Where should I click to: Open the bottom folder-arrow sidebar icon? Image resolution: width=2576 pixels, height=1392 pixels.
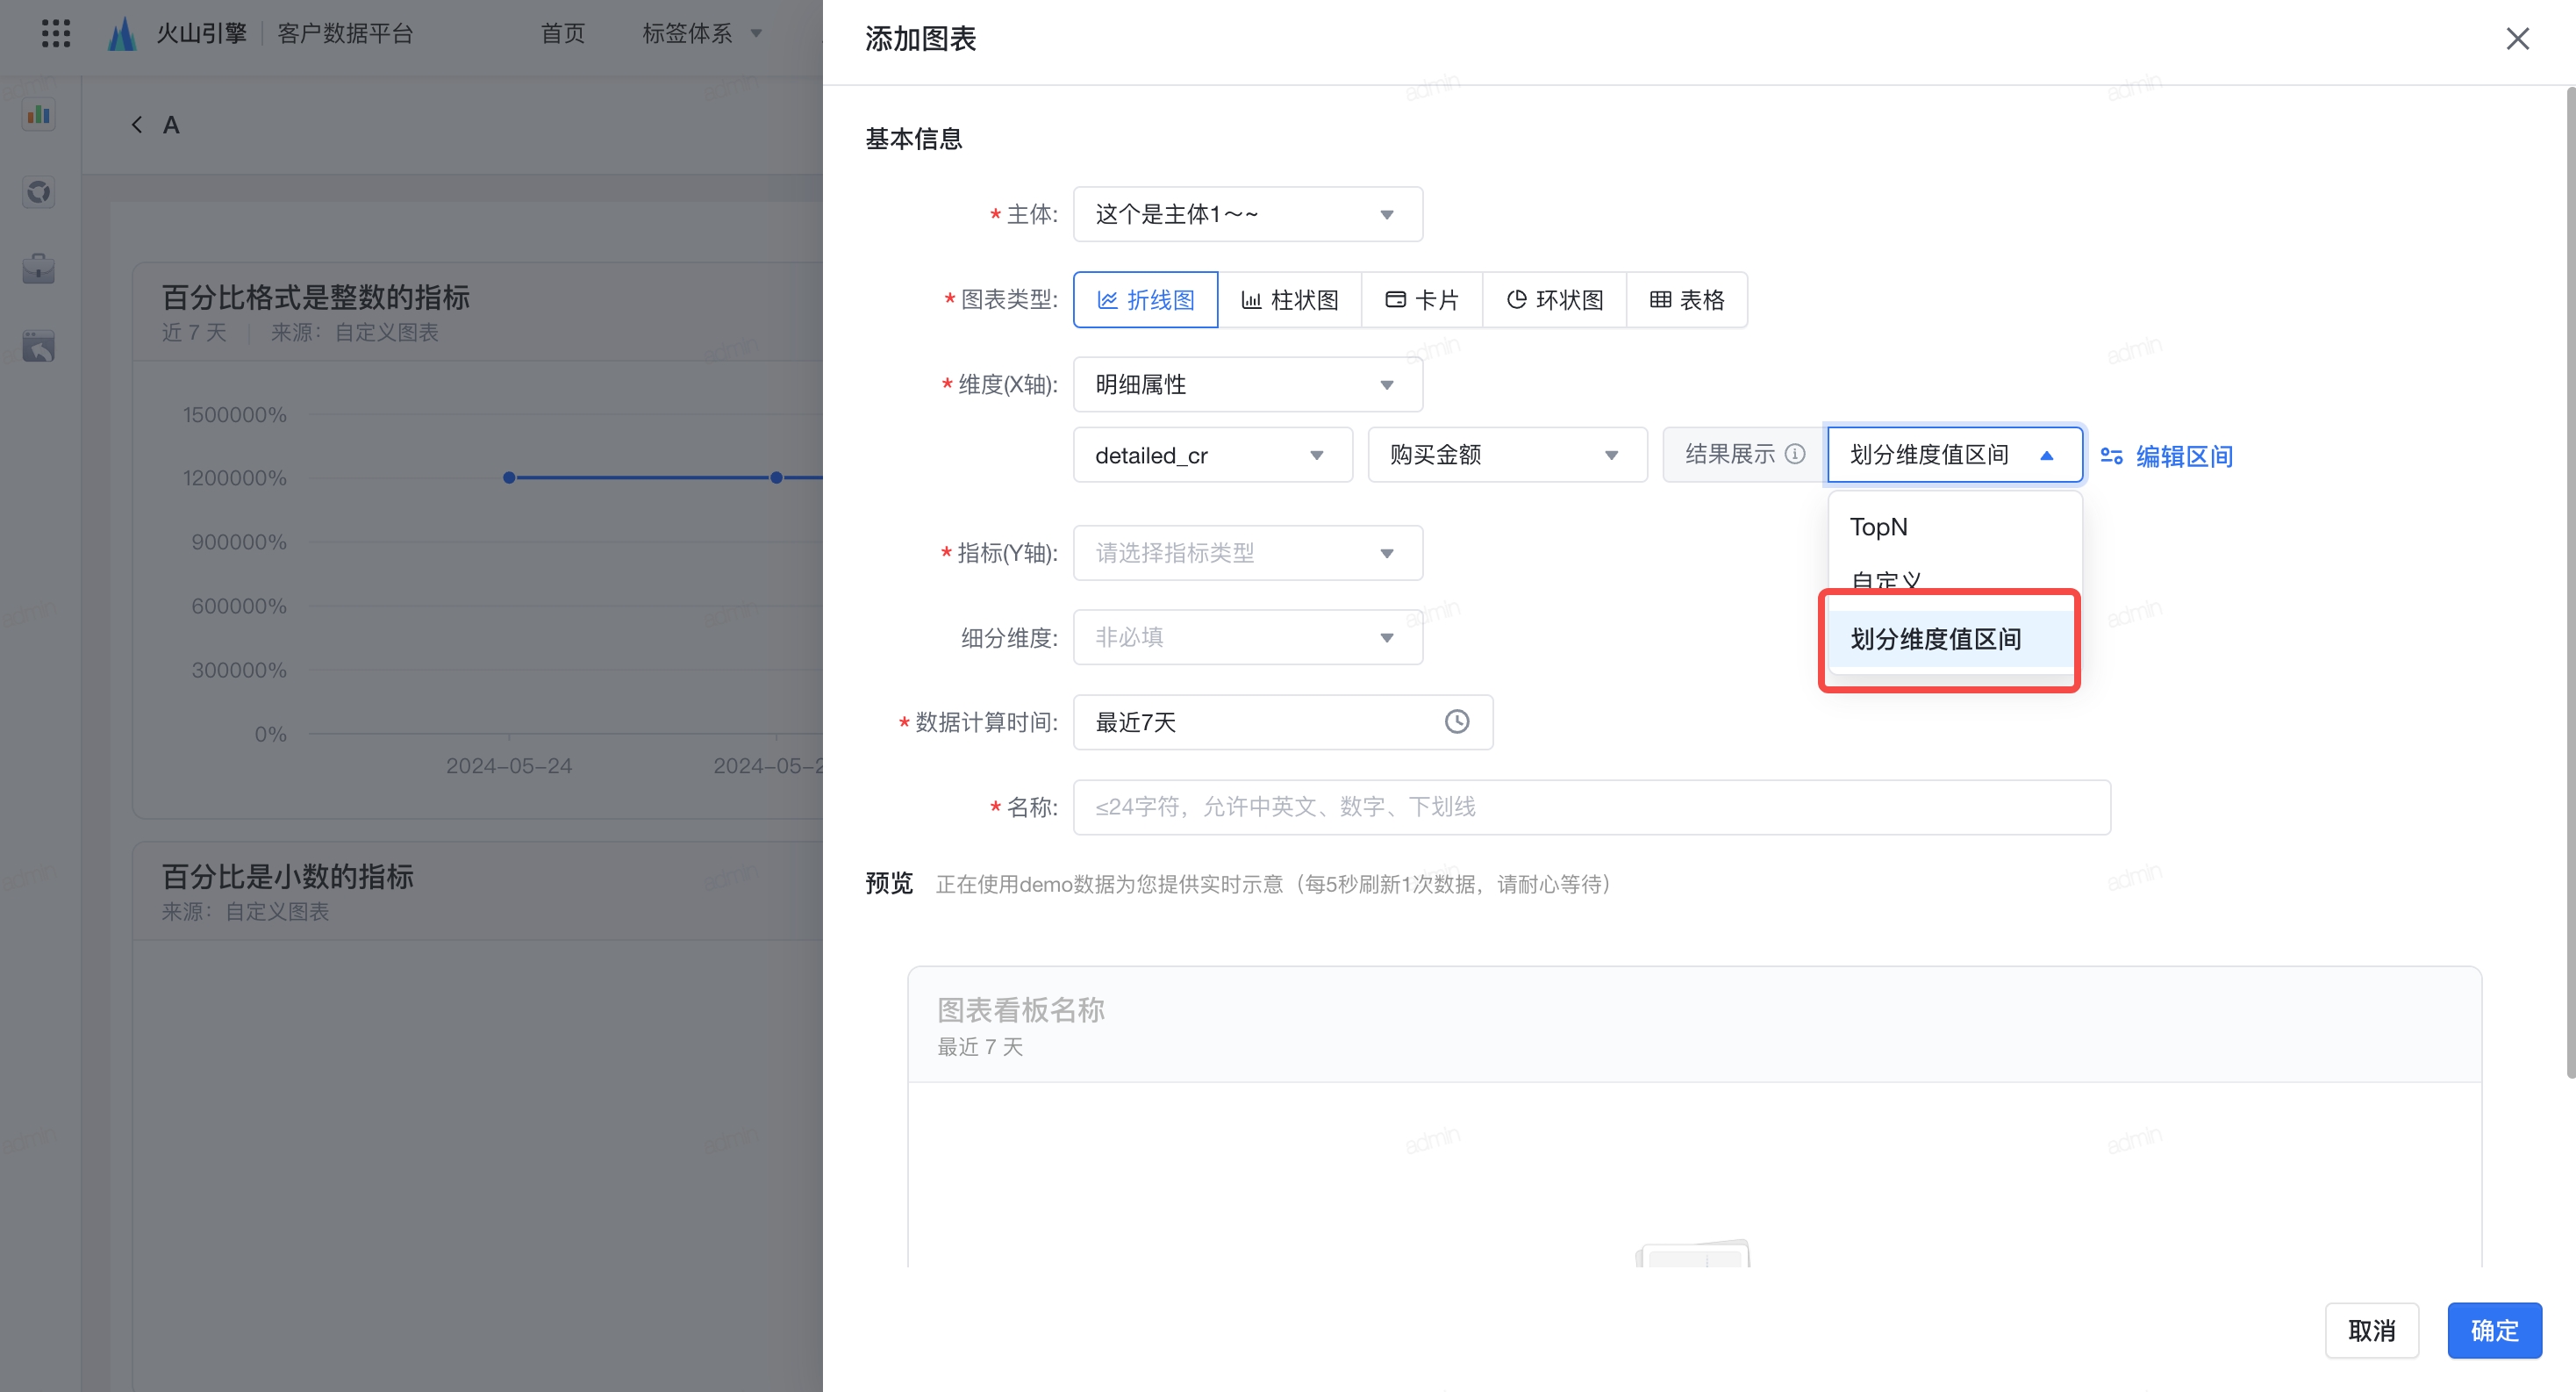point(39,346)
